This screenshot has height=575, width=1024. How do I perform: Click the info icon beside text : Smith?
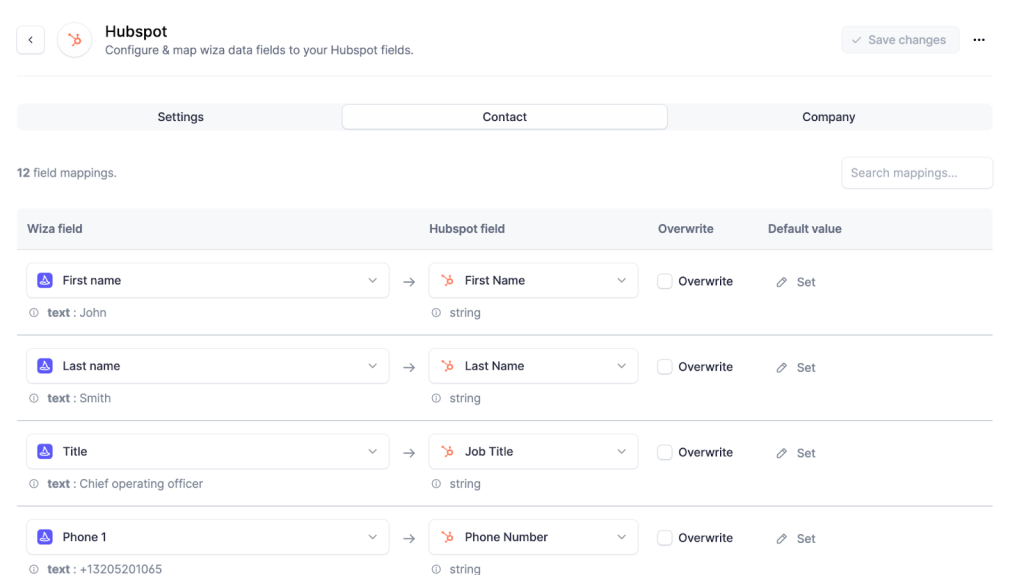34,398
